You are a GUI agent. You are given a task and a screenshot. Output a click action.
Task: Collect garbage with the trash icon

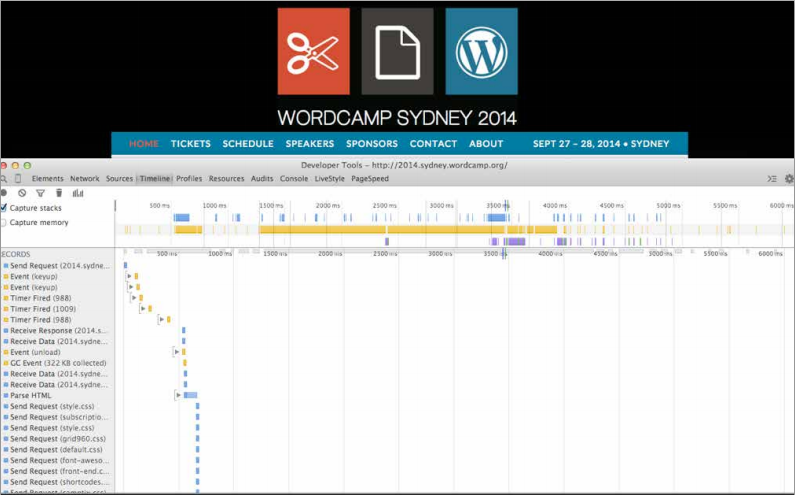pyautogui.click(x=59, y=193)
